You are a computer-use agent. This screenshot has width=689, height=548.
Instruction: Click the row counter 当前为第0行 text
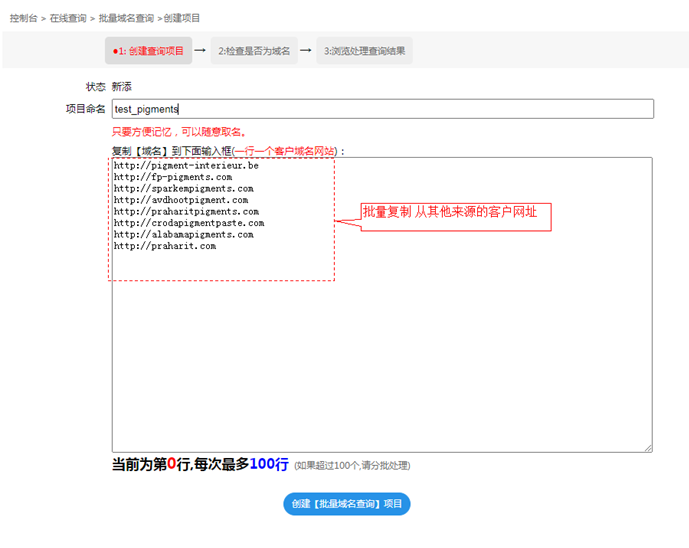coord(152,464)
